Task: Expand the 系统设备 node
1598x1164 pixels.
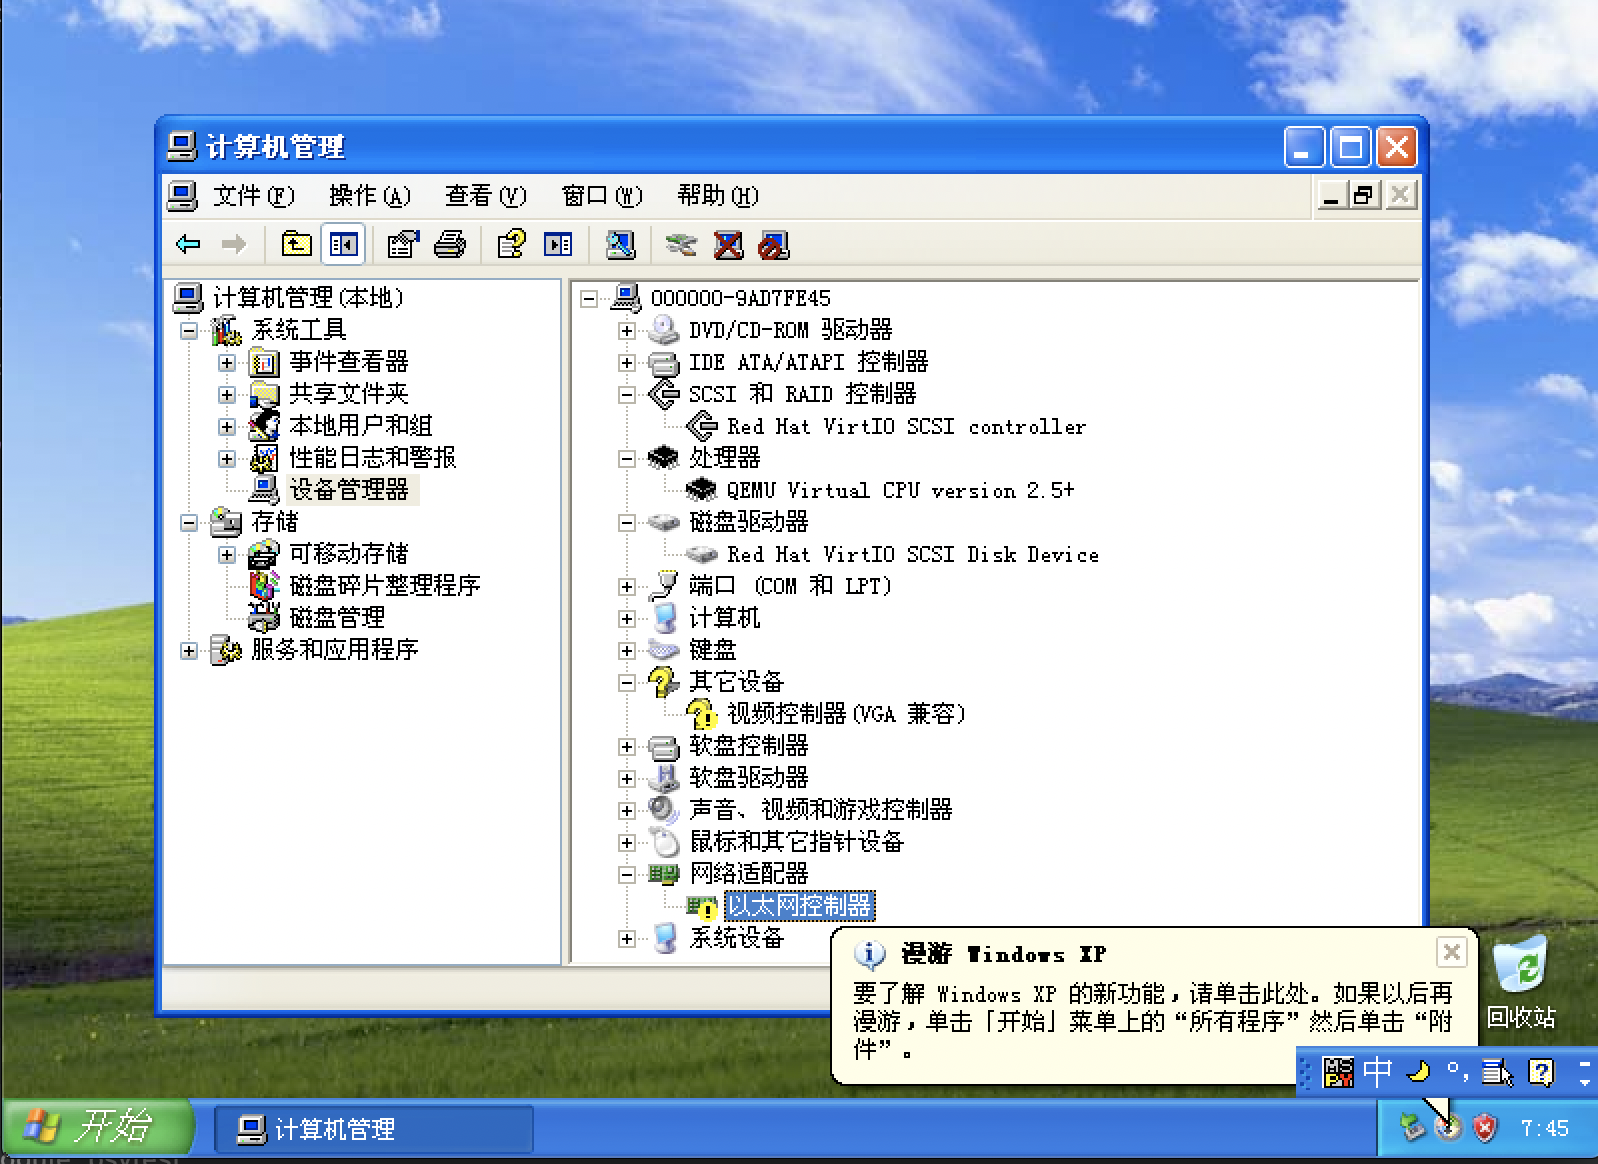Action: (x=627, y=938)
